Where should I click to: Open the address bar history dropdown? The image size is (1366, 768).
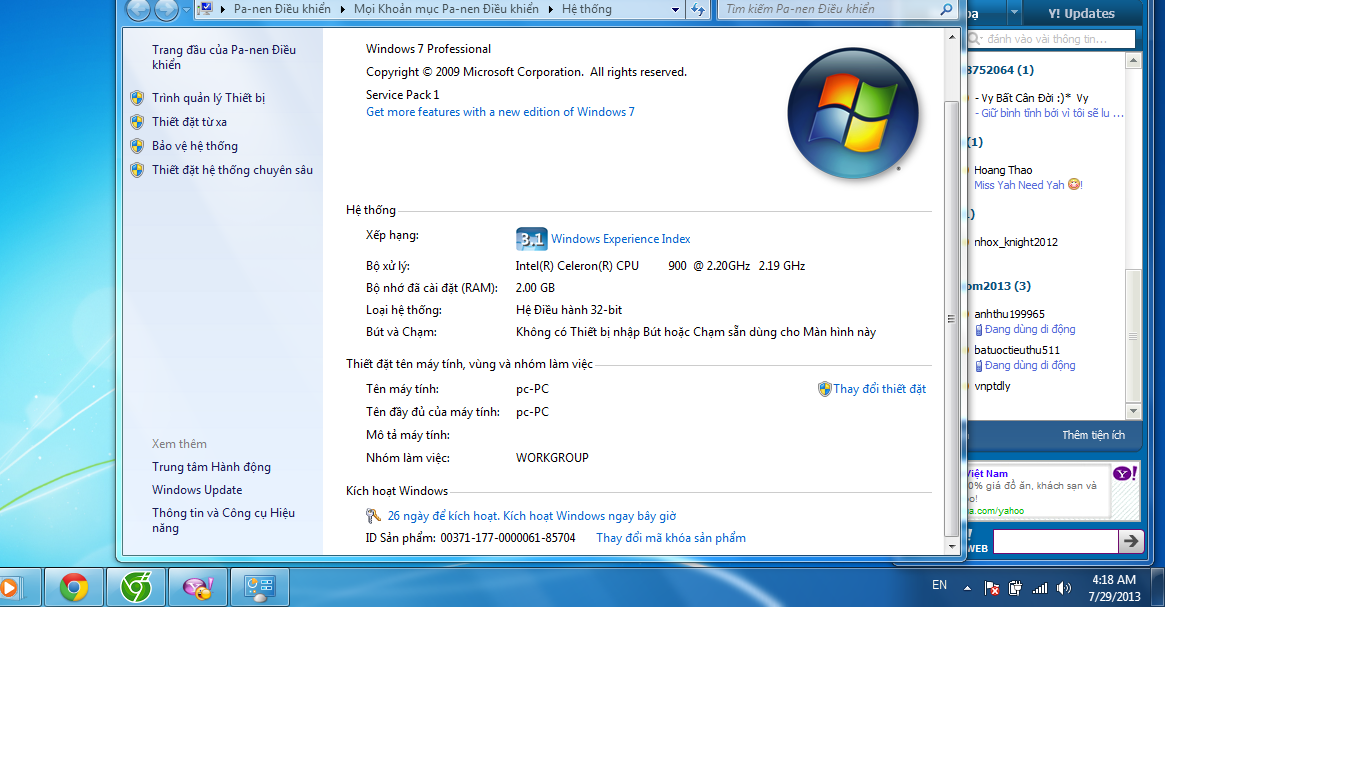pyautogui.click(x=675, y=10)
